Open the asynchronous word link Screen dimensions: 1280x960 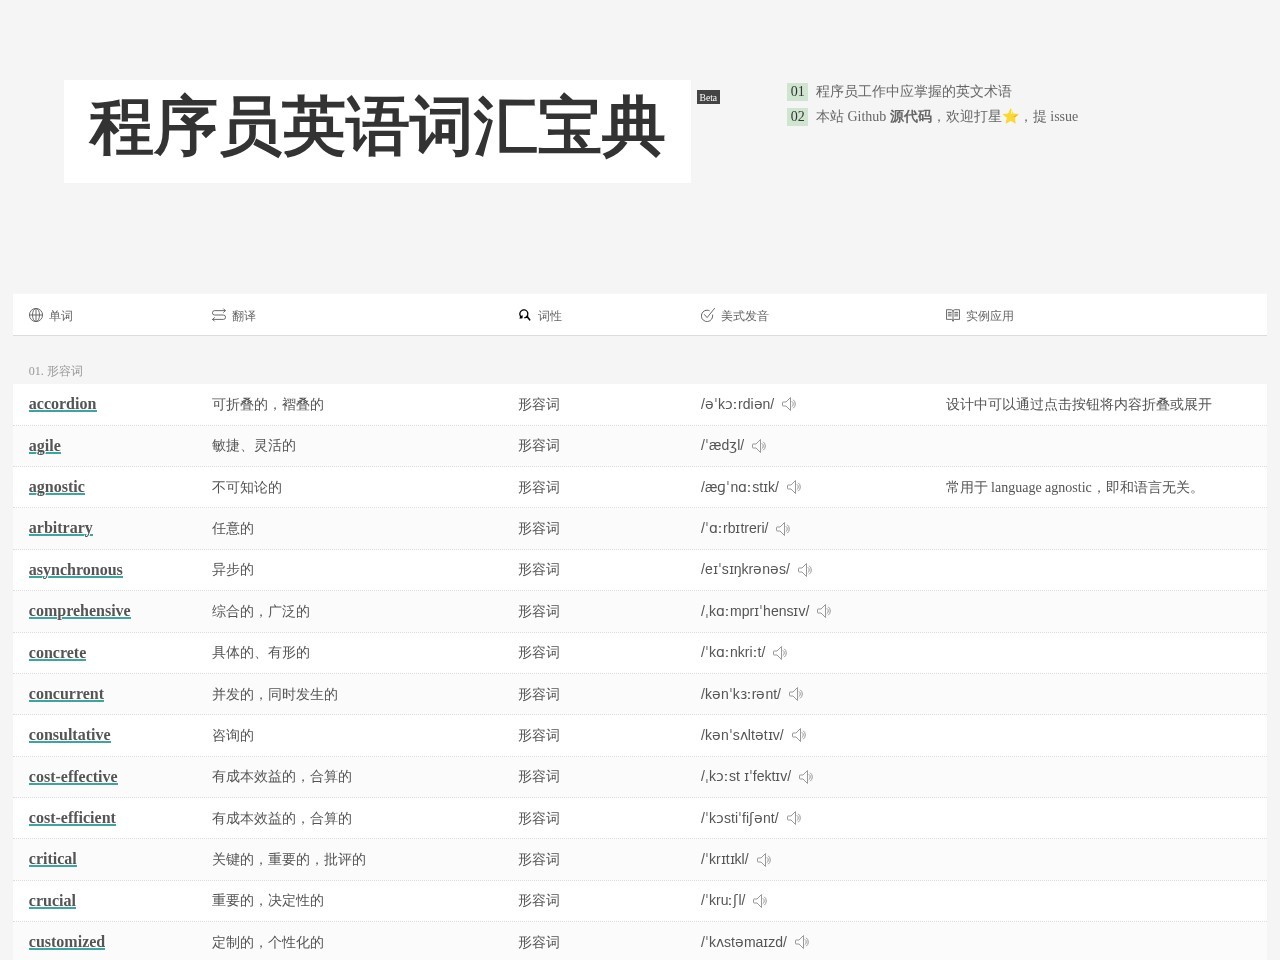coord(76,570)
